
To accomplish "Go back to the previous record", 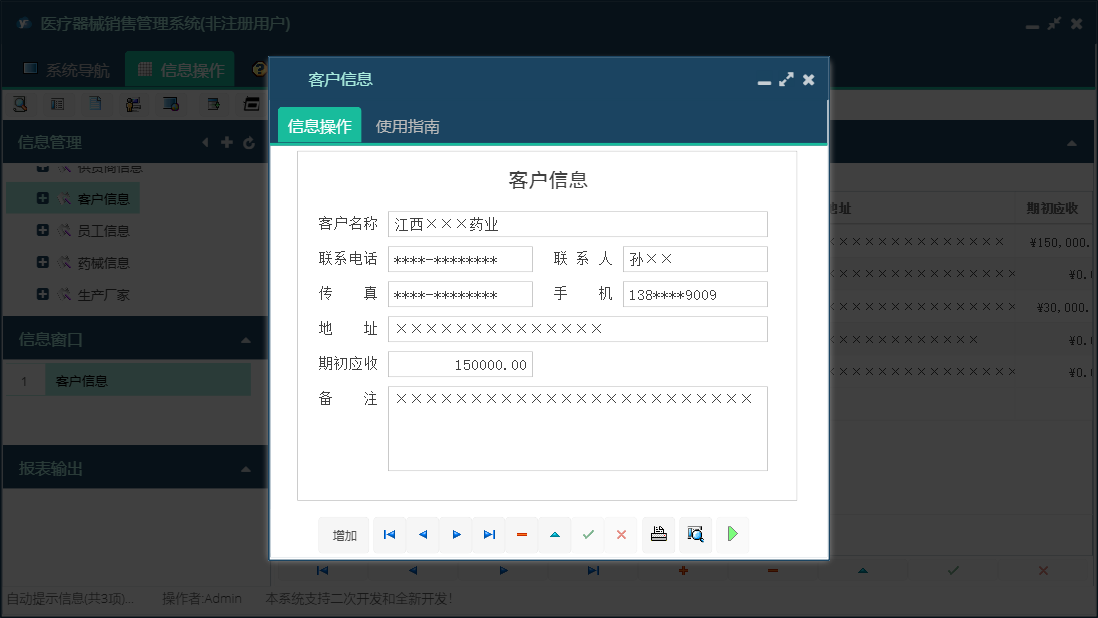I will click(x=422, y=535).
